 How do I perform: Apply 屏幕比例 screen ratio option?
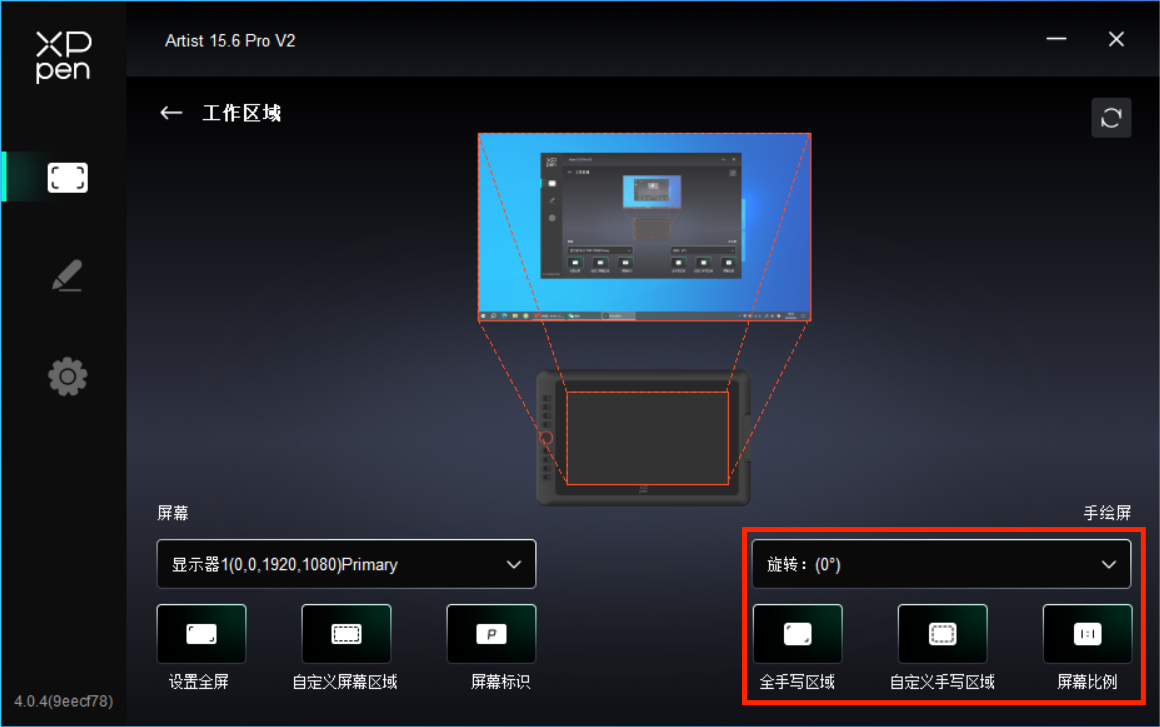coord(1087,634)
